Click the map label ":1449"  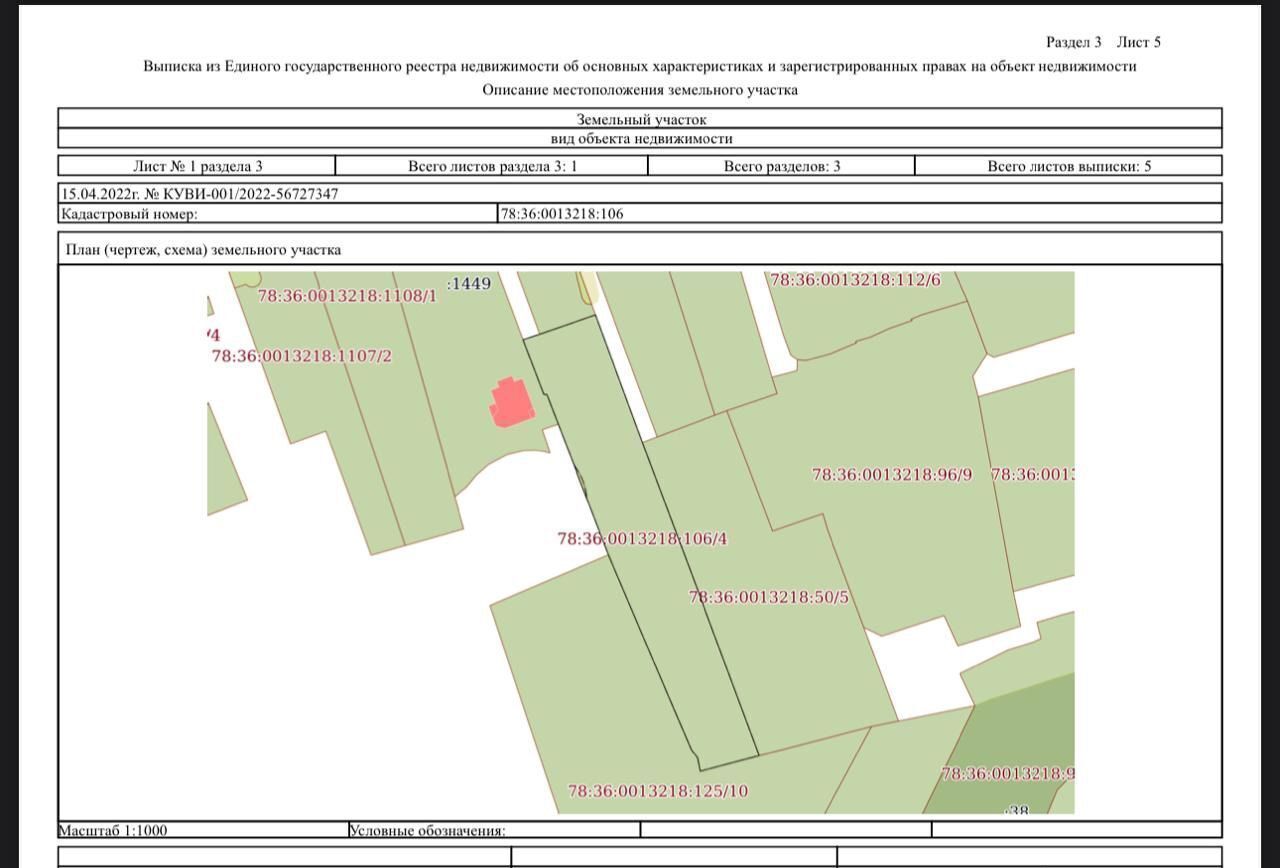469,284
